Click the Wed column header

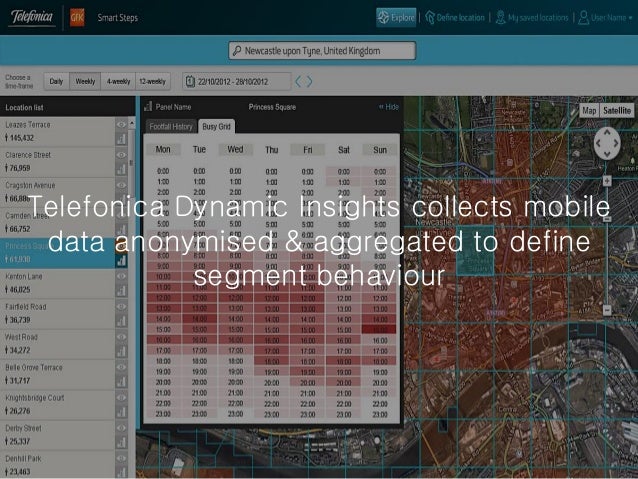coord(235,149)
